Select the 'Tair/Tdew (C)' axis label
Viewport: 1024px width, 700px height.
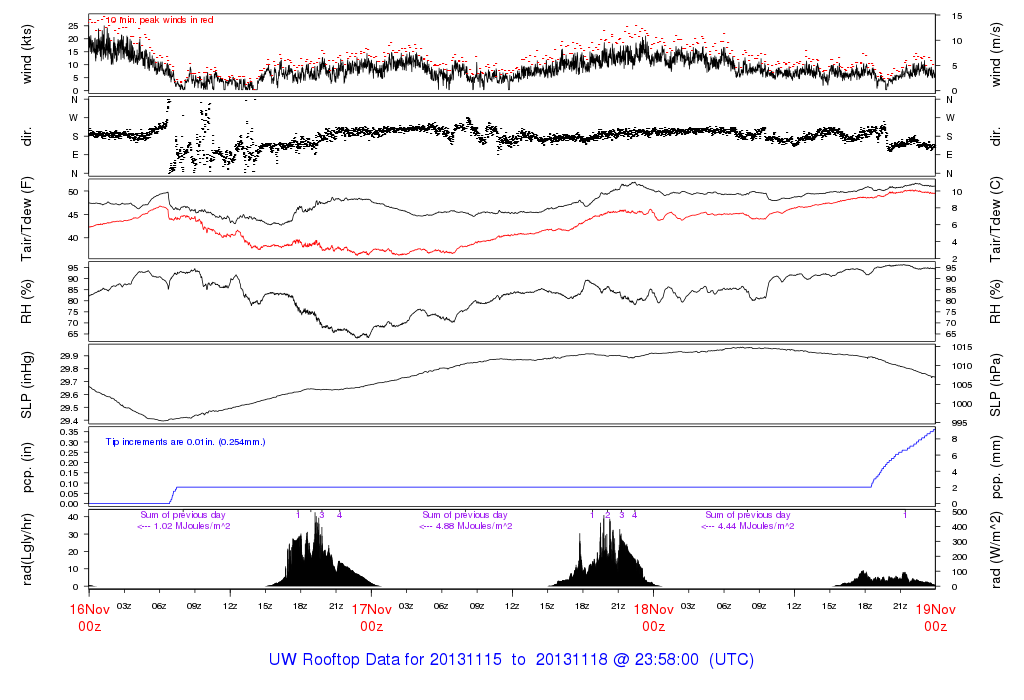(x=995, y=219)
